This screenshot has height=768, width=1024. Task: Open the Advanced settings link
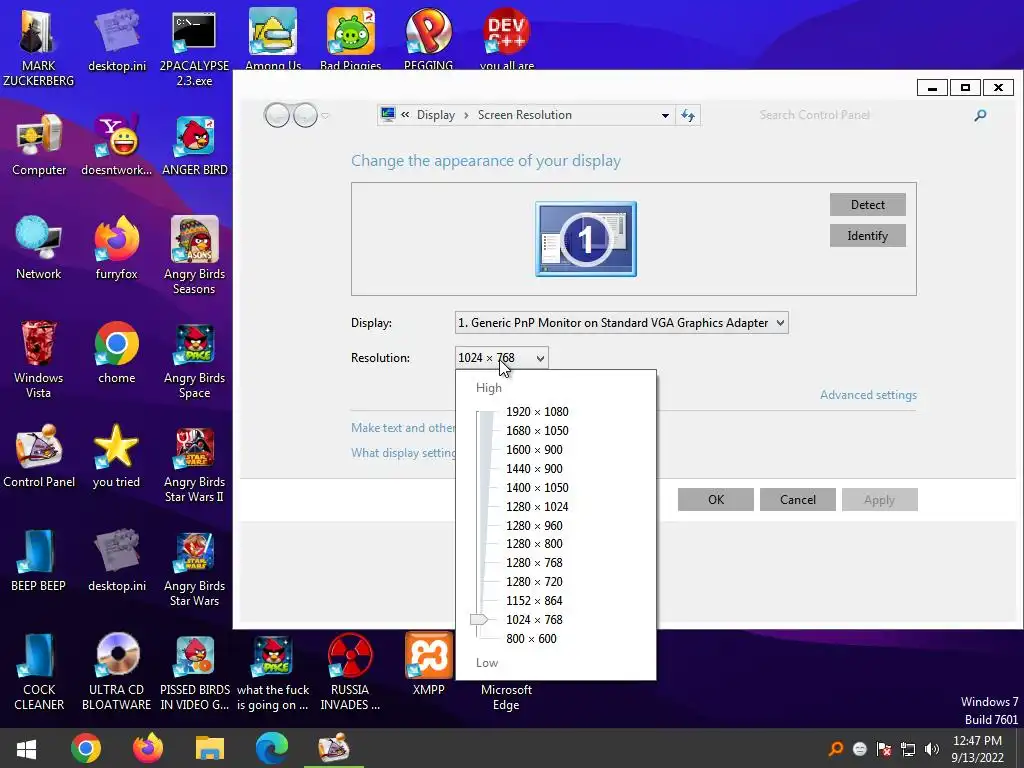[868, 394]
